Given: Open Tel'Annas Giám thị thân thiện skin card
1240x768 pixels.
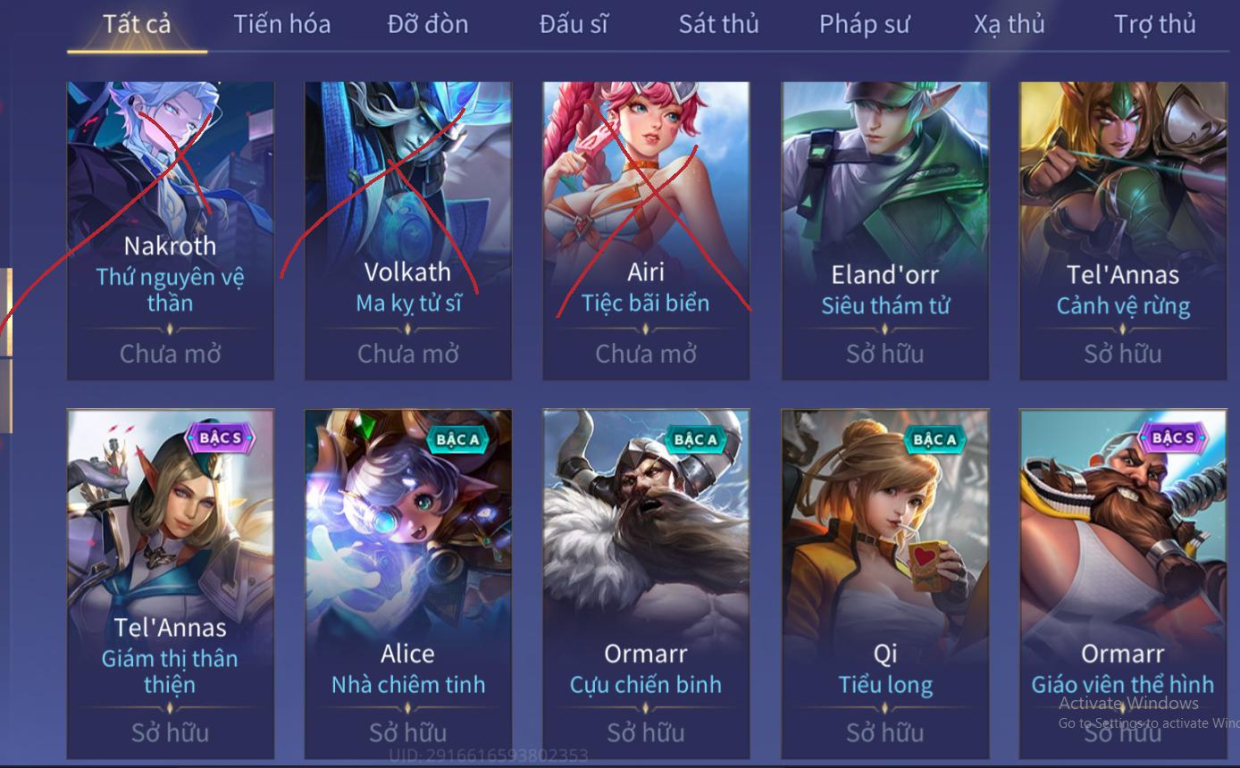Looking at the screenshot, I should [170, 584].
